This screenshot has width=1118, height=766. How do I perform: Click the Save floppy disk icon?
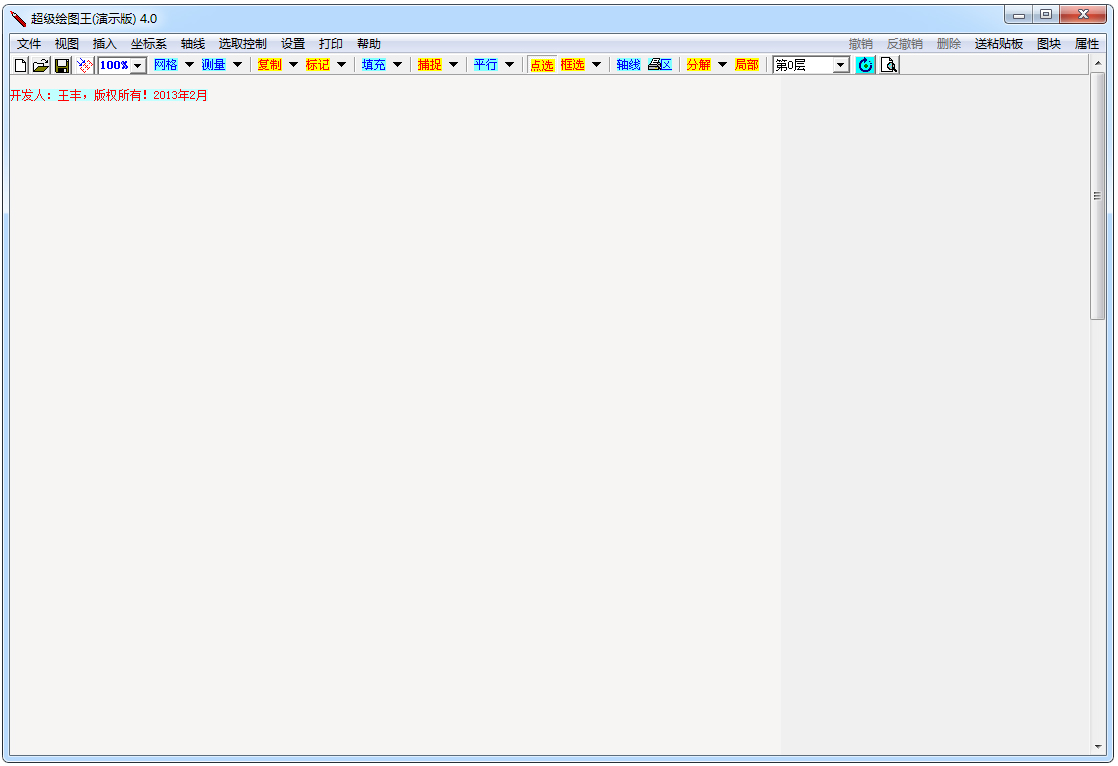[62, 65]
